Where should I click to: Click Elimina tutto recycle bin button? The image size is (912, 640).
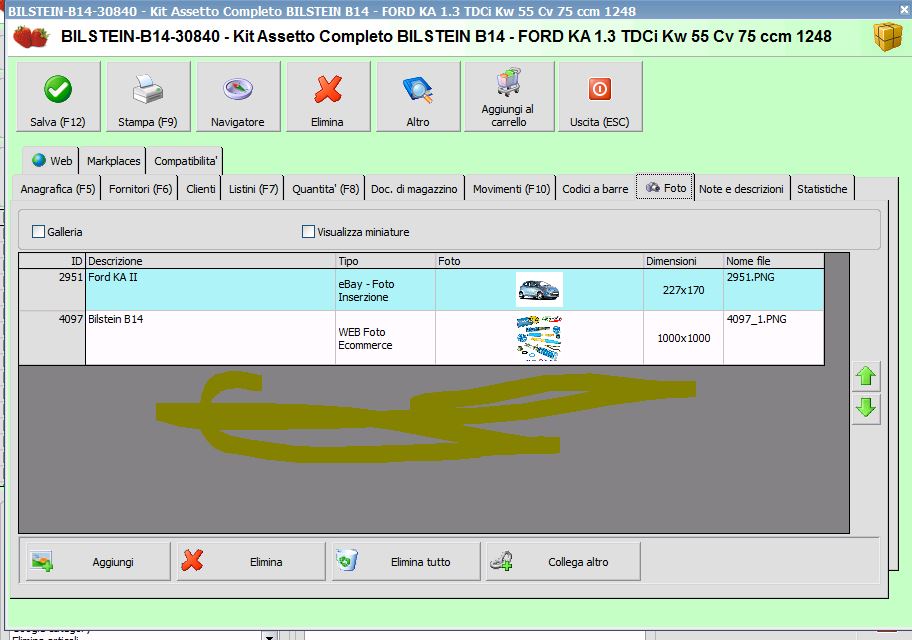tap(406, 562)
